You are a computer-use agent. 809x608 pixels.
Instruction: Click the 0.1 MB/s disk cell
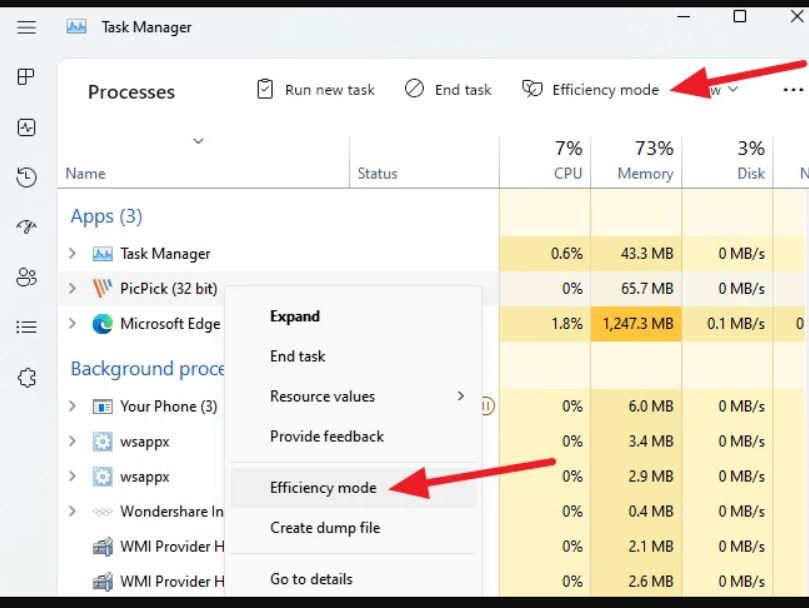click(x=727, y=324)
